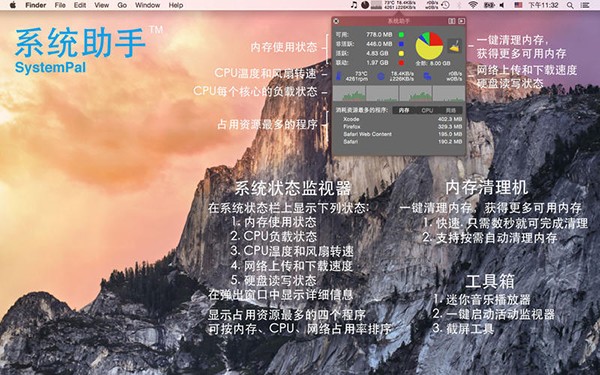Open Time Machine icon in menu bar
This screenshot has width=600, height=375.
point(445,5)
